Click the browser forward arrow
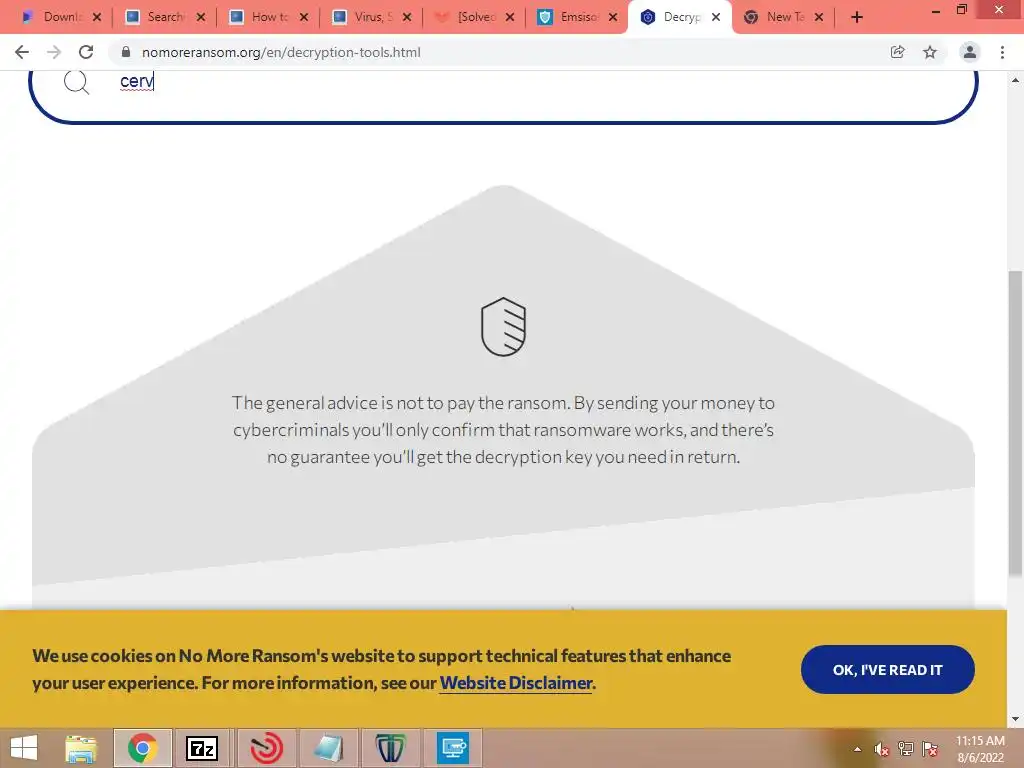The width and height of the screenshot is (1024, 768). pyautogui.click(x=54, y=52)
